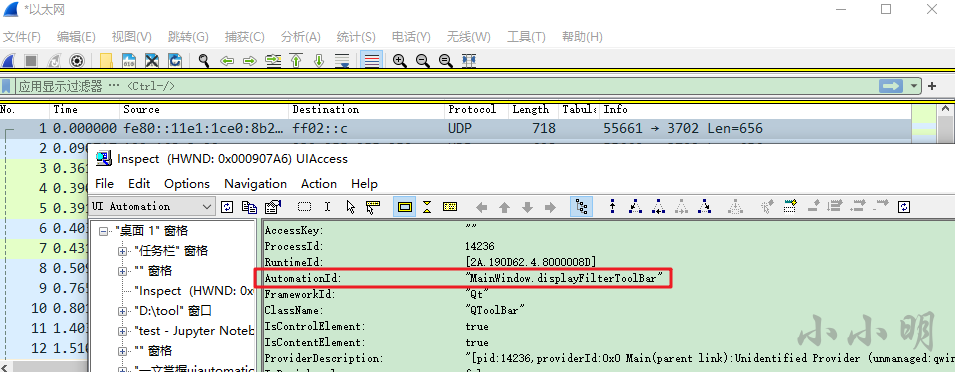The image size is (955, 372).
Task: Click the reload capture file icon
Action: 175,61
